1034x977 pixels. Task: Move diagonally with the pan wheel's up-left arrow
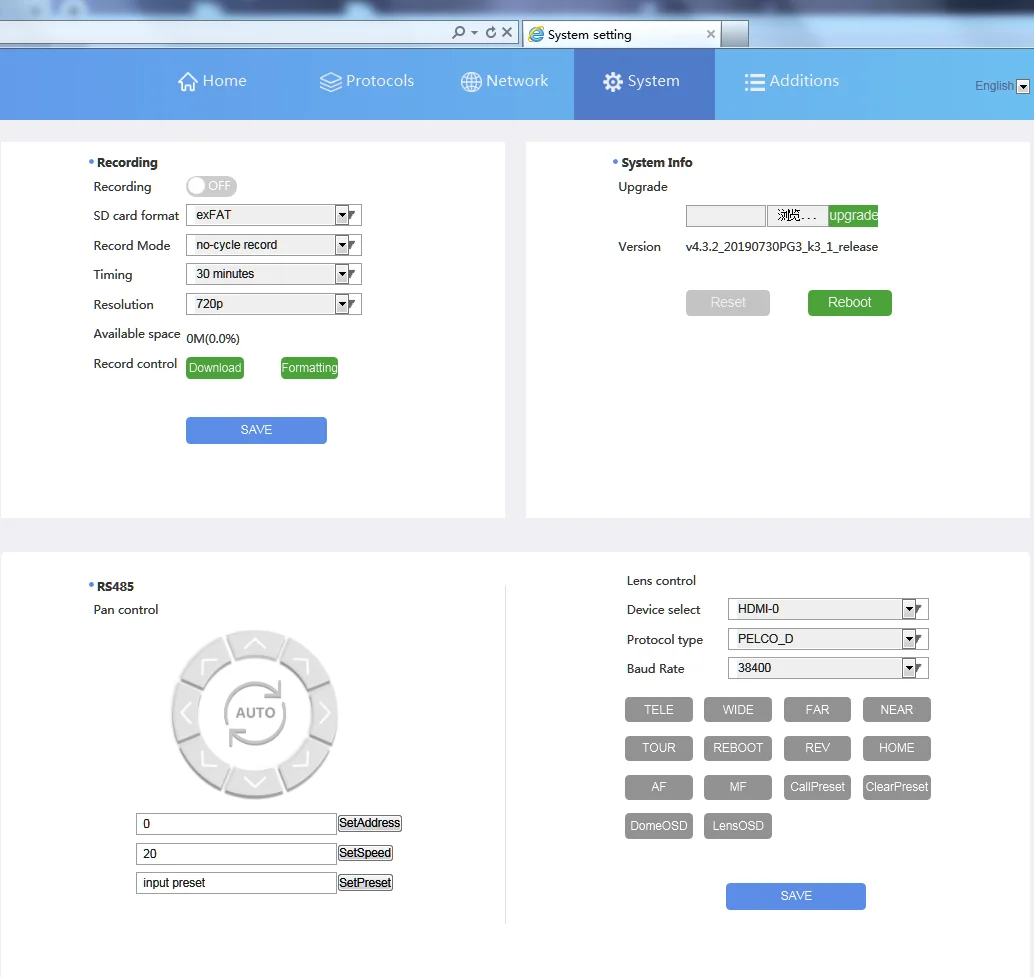tap(208, 666)
